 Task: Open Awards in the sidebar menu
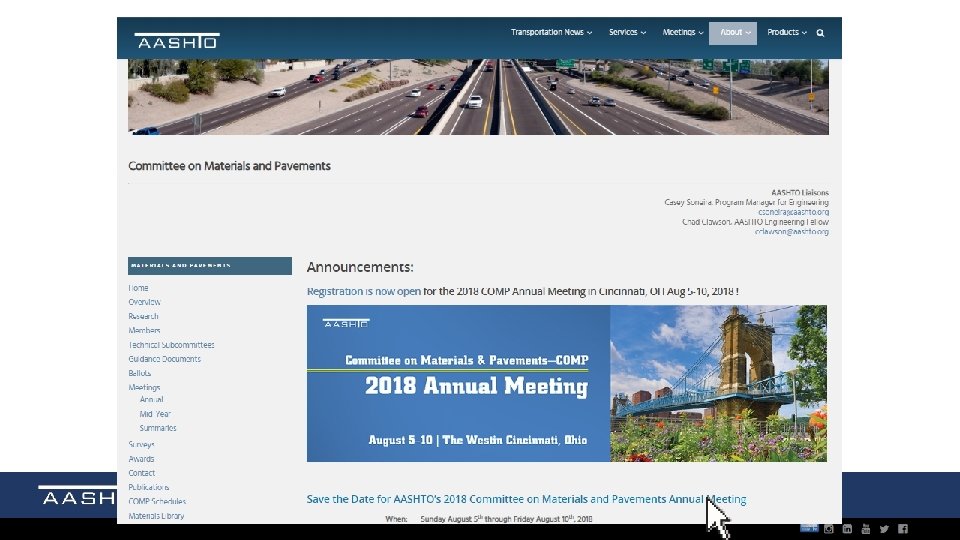click(141, 459)
